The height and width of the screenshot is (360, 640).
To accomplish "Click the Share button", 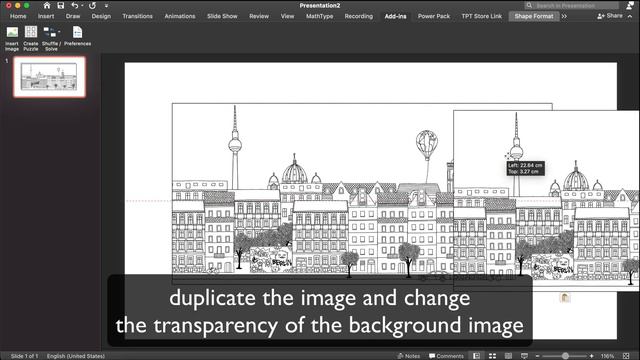I will click(609, 16).
